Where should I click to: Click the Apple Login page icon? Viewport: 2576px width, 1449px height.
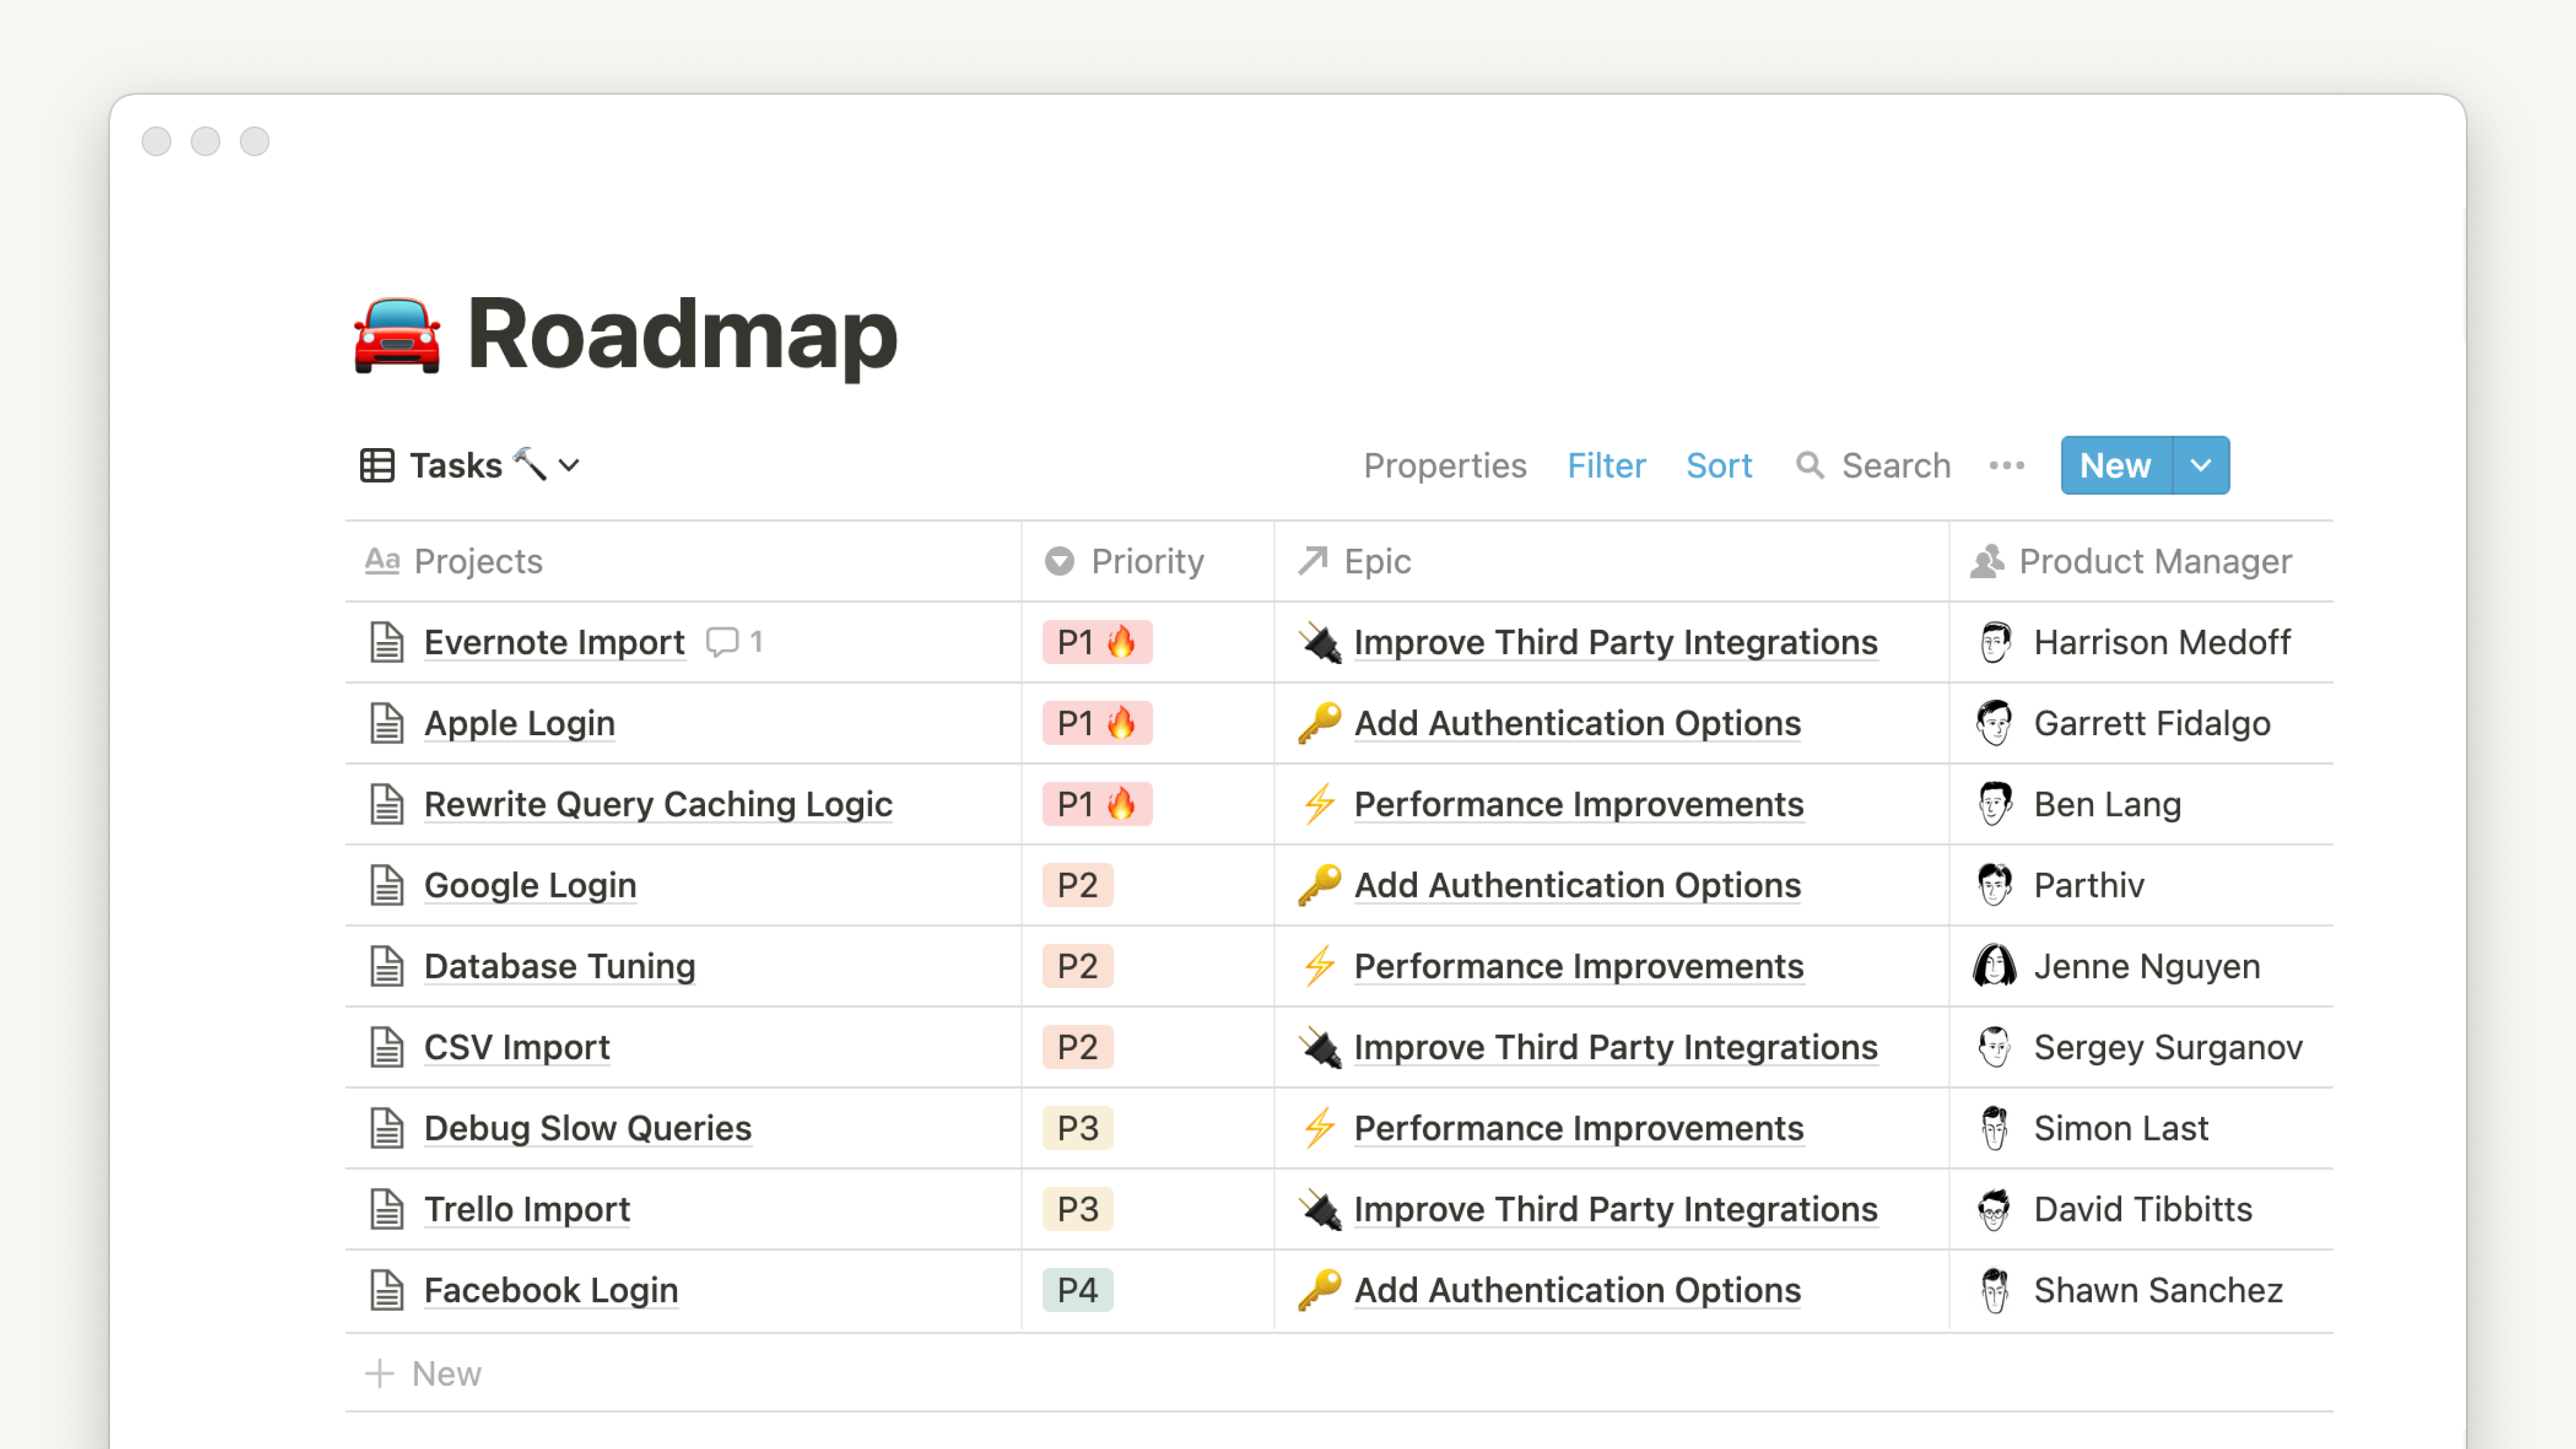click(387, 723)
